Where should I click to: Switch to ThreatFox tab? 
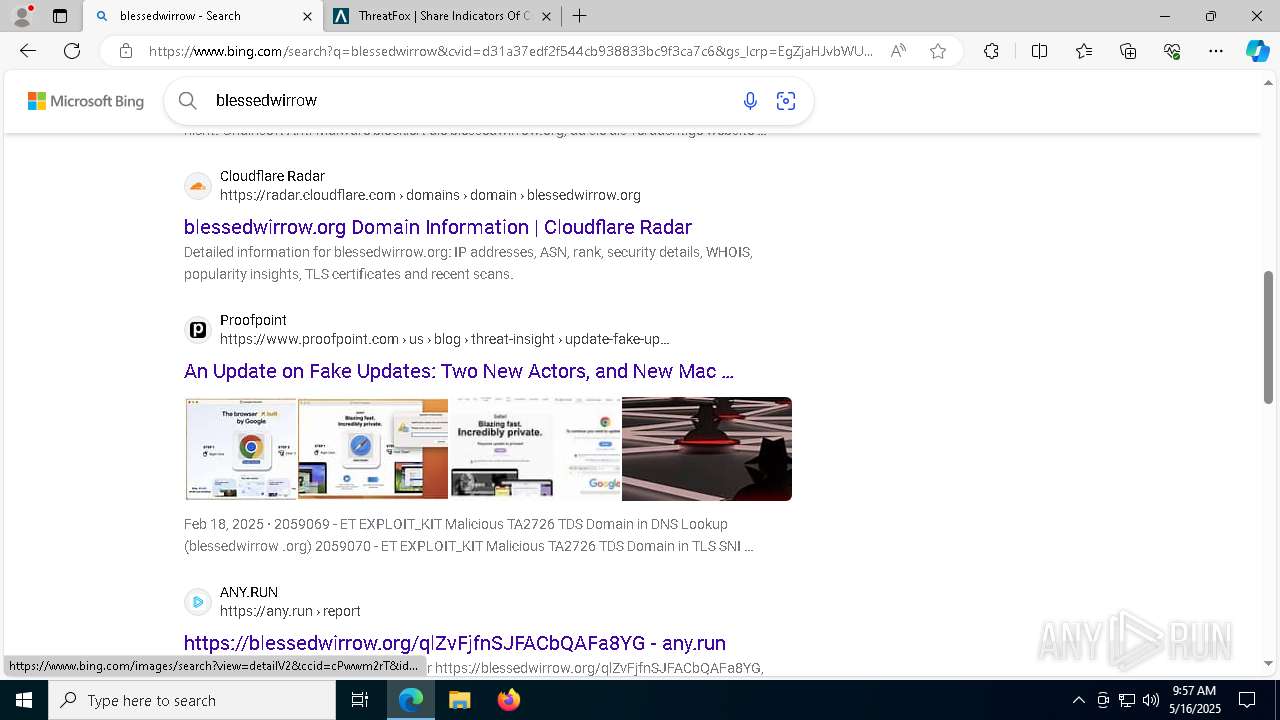[x=444, y=16]
